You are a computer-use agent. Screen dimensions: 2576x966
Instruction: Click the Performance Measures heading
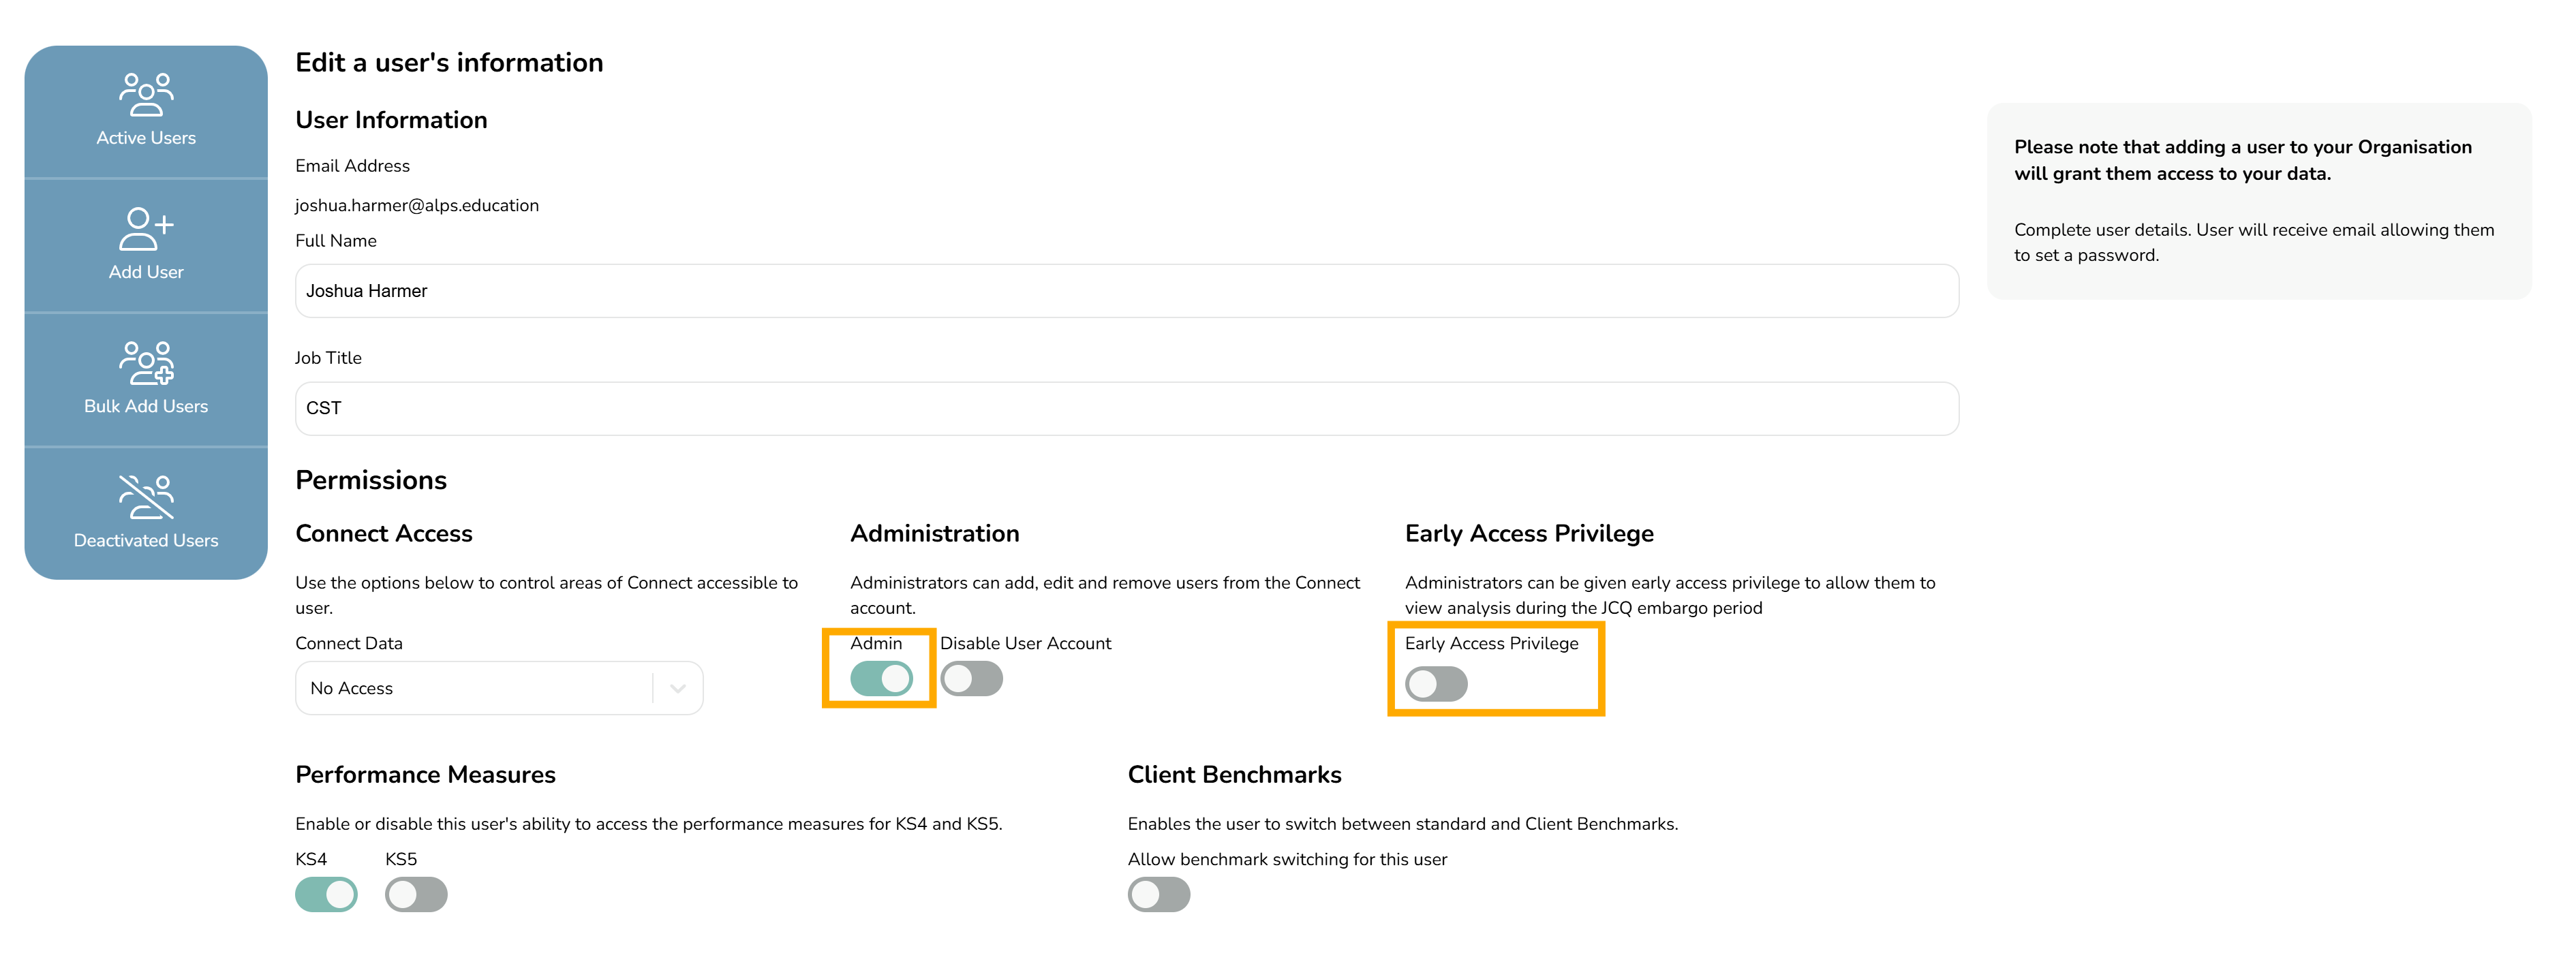coord(425,774)
